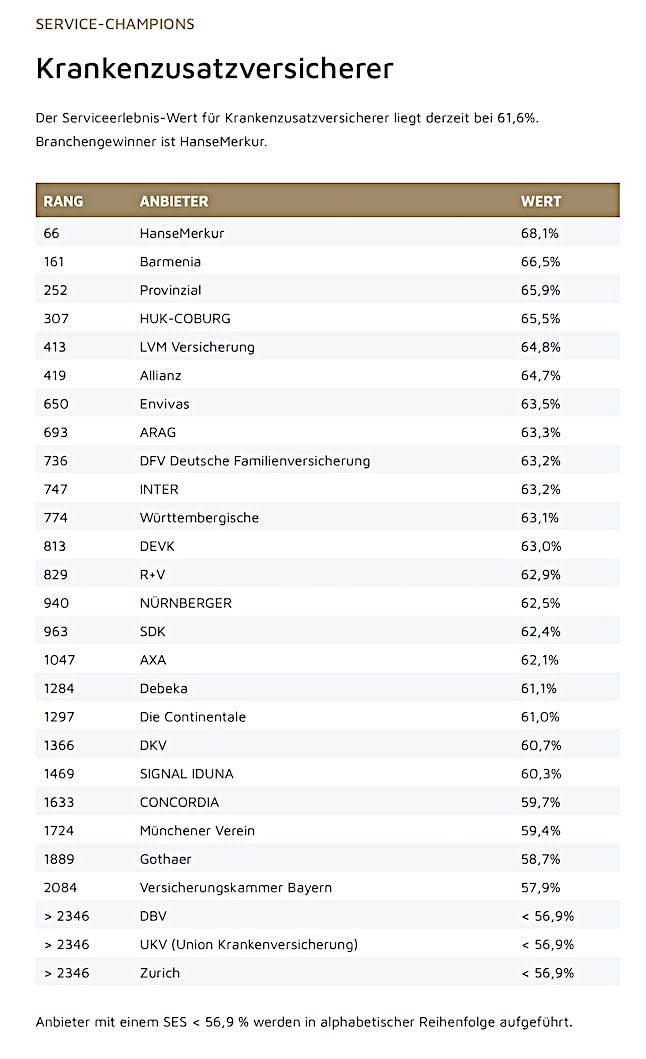
Task: Click the Allianz provider name
Action: 160,376
